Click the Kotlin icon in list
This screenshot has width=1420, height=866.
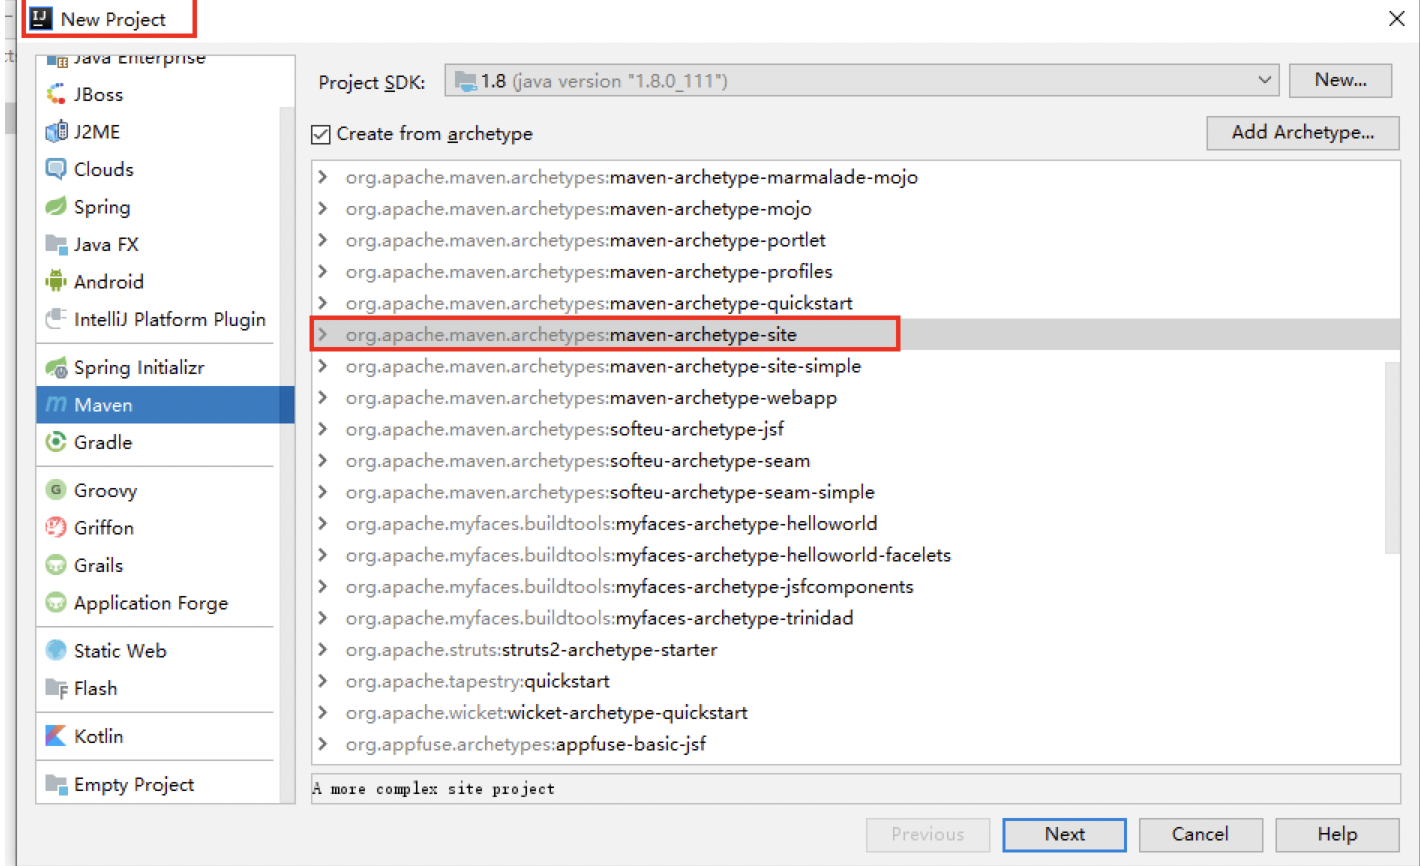[x=56, y=736]
